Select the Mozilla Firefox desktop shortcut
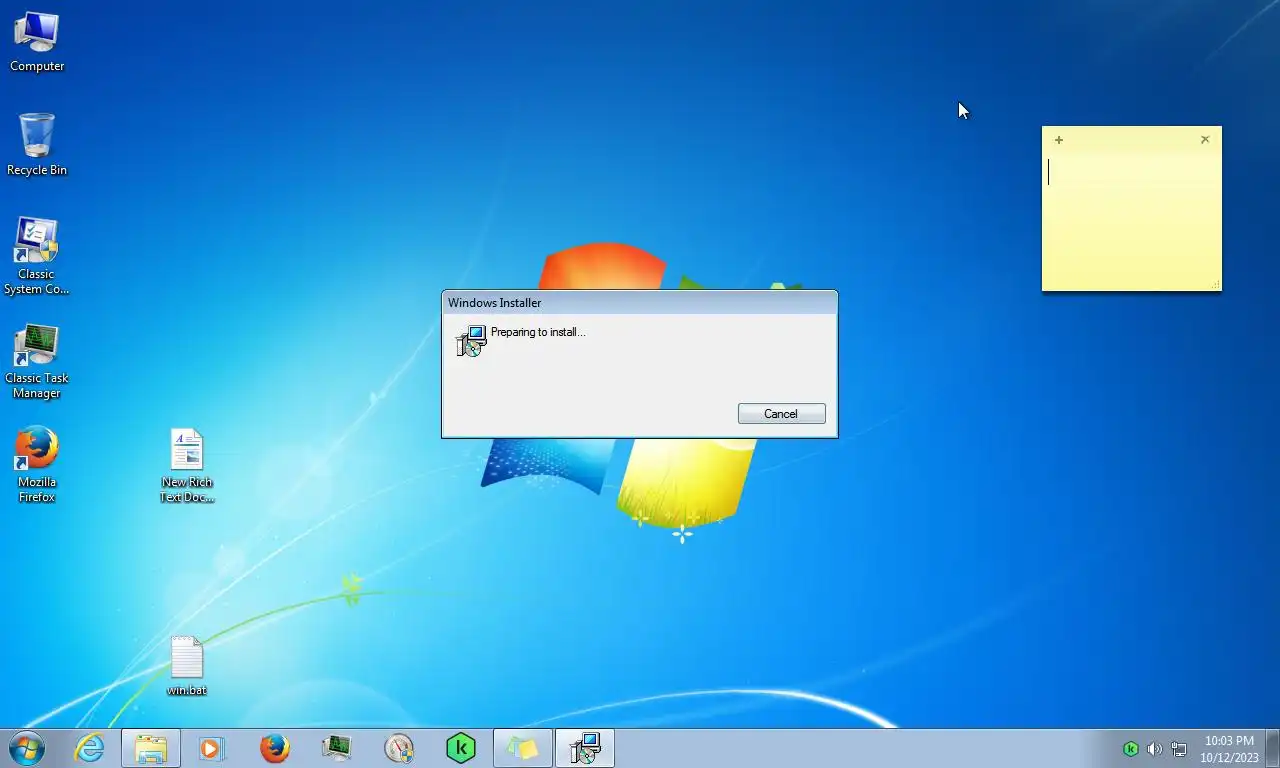This screenshot has height=768, width=1280. tap(37, 464)
